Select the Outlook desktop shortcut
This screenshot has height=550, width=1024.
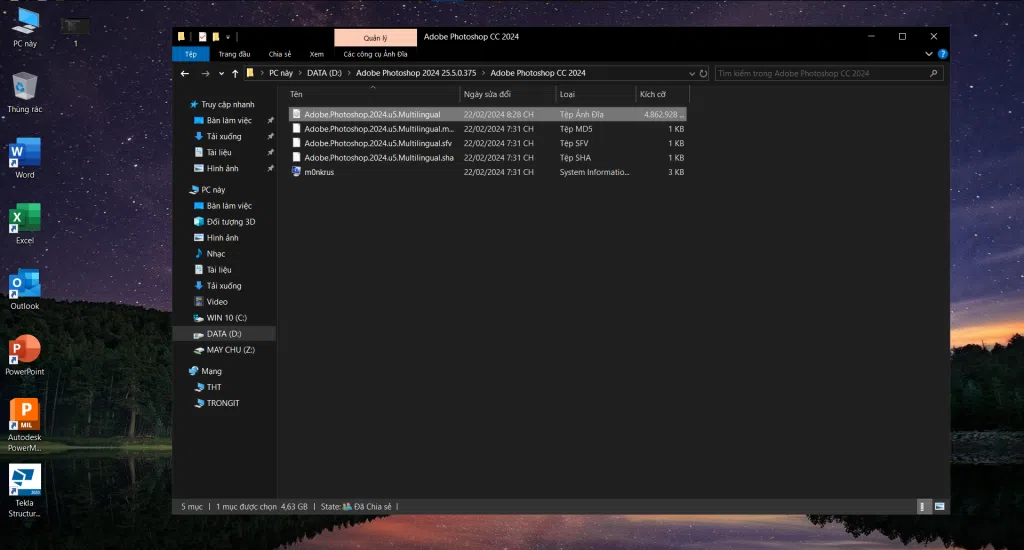(x=25, y=289)
